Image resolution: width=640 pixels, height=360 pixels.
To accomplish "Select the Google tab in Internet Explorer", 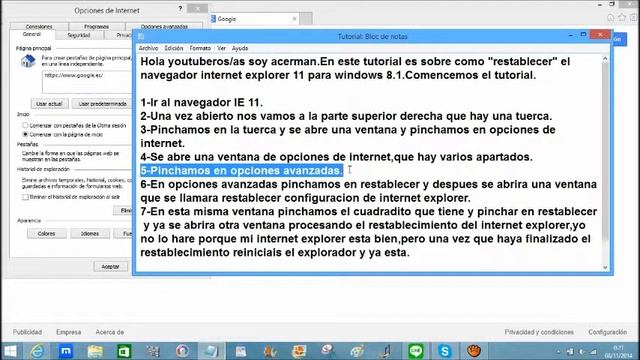I will [x=253, y=19].
